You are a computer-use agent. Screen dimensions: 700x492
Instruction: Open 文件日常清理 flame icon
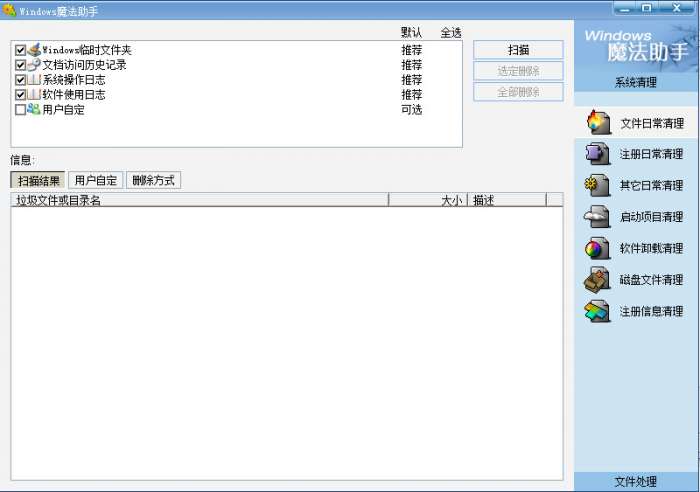(599, 122)
